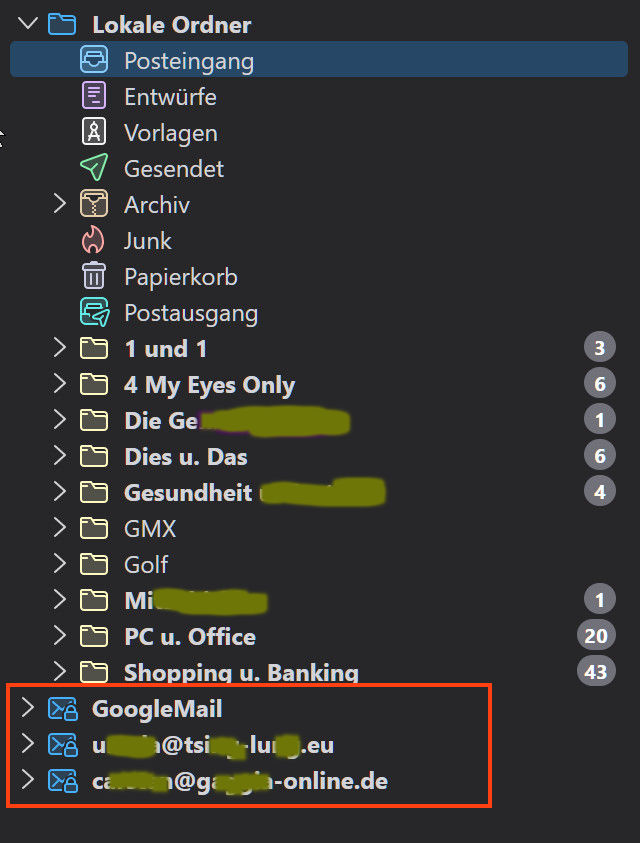
Task: Open Gesendet via the paper plane icon
Action: click(x=94, y=167)
